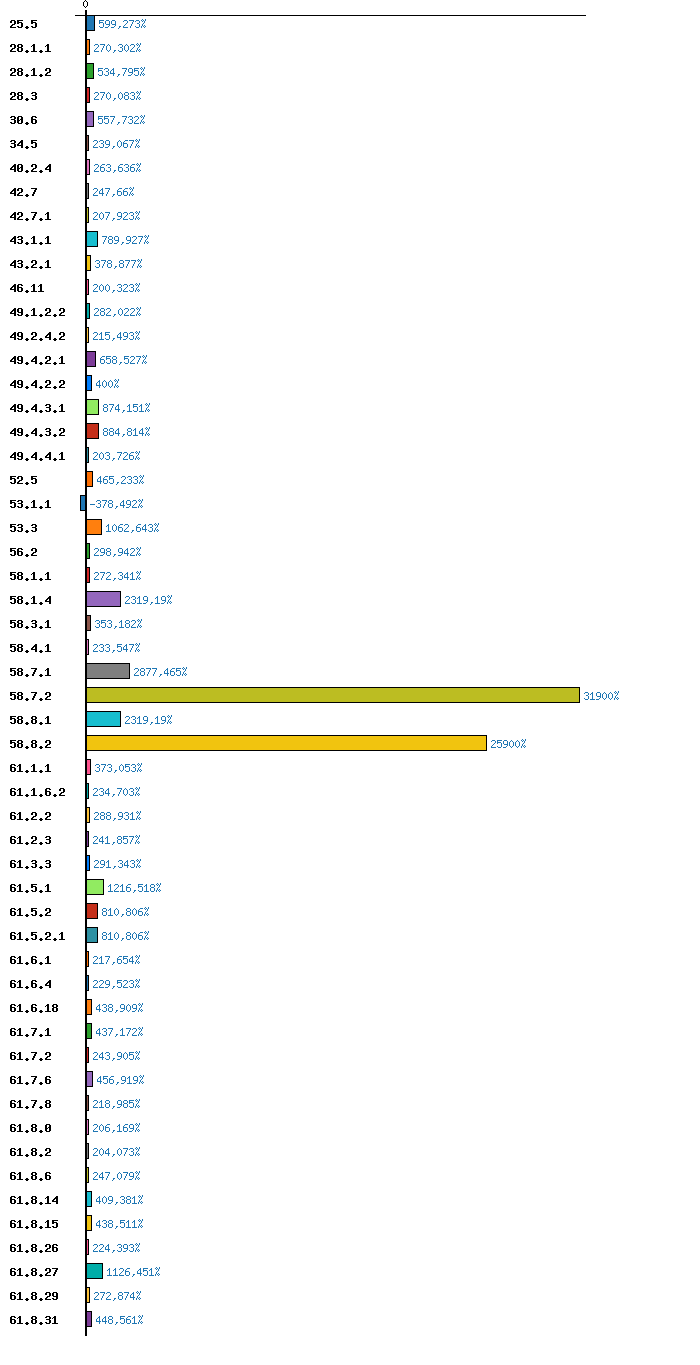Click the 53.1.1 row label
This screenshot has width=700, height=1365.
click(30, 504)
